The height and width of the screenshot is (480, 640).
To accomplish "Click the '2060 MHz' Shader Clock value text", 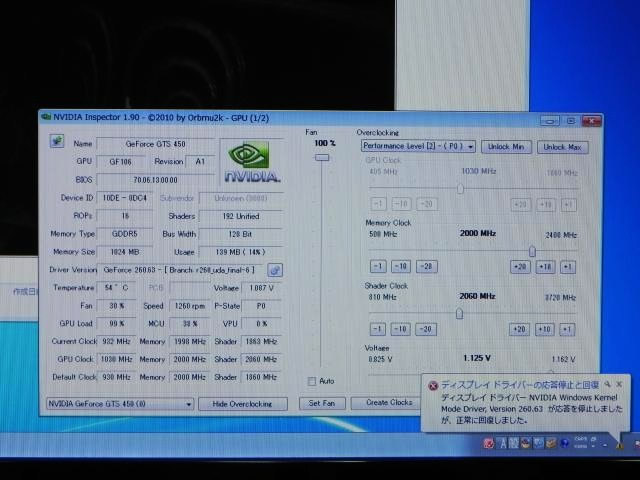I will click(x=477, y=296).
